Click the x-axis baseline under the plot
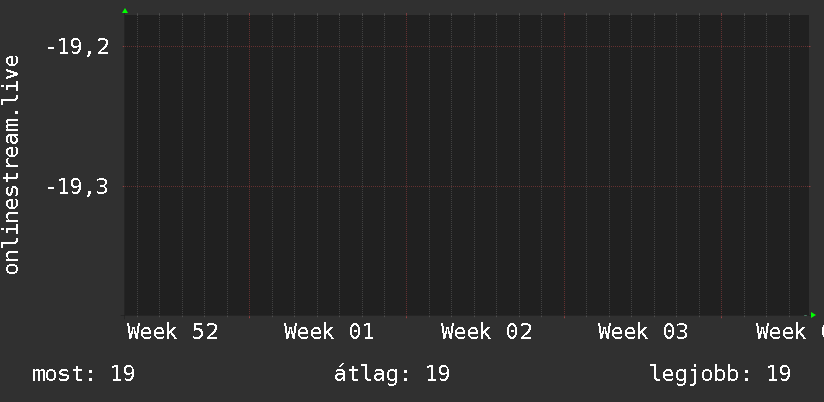 point(466,316)
